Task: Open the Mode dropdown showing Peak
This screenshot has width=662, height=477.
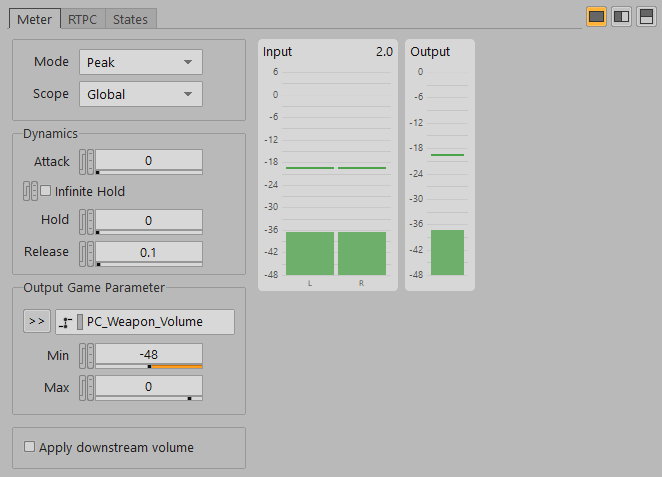Action: 140,62
